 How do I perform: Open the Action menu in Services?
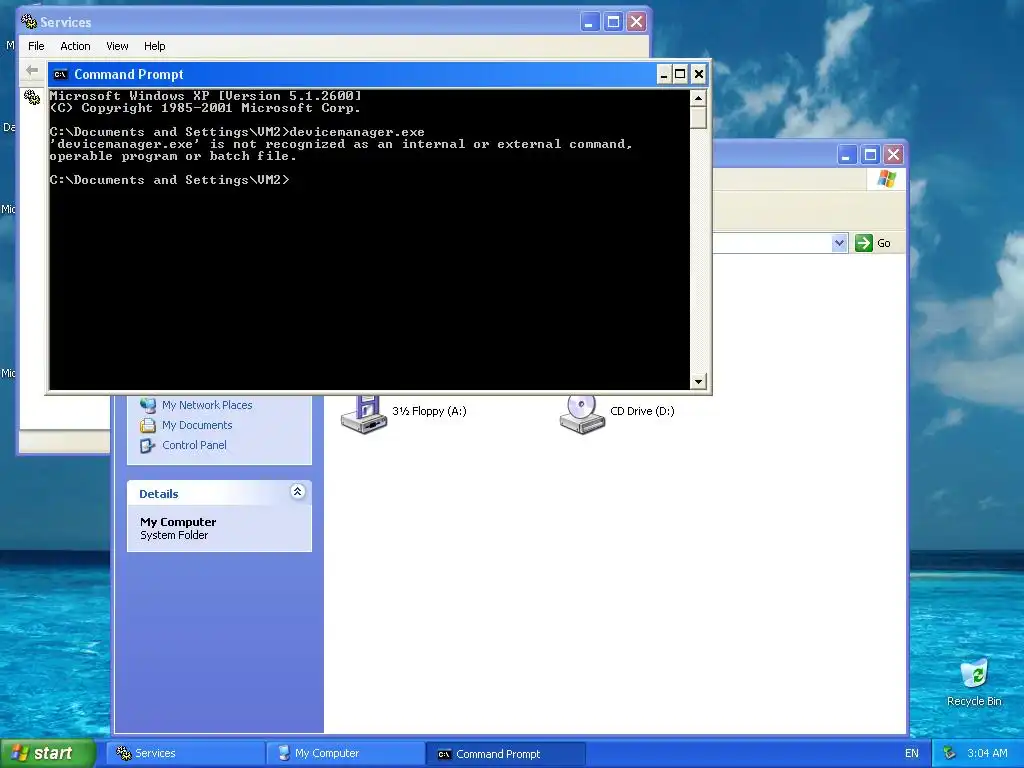75,46
